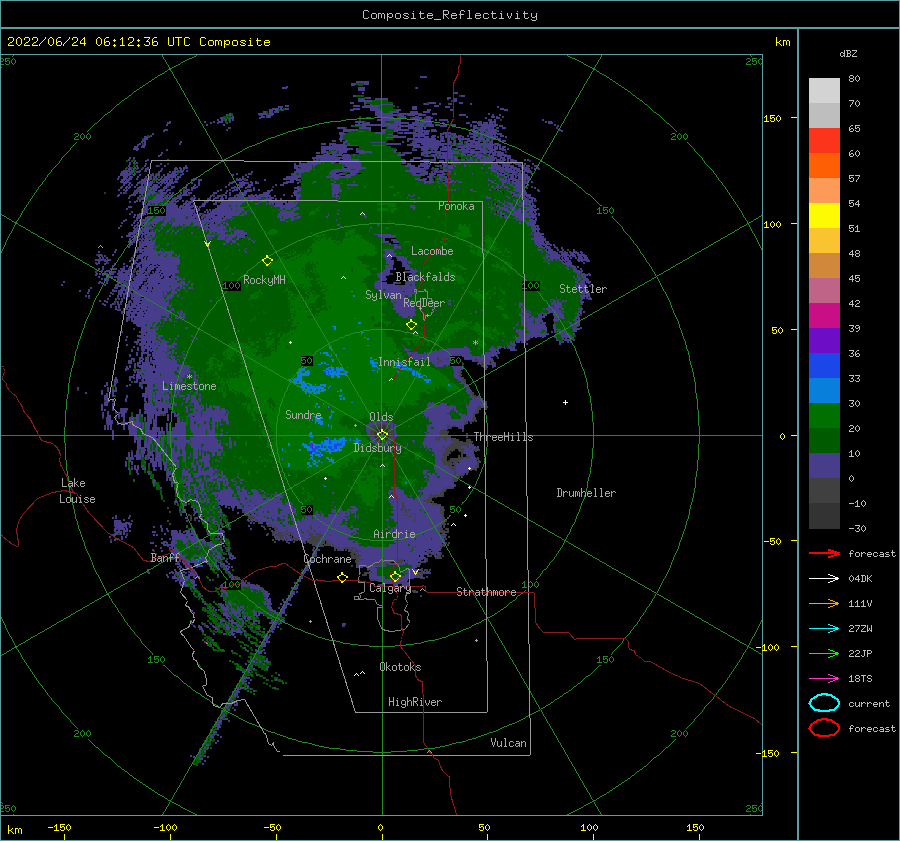Select the 65 dBZ red color swatch
The width and height of the screenshot is (900, 841).
coord(824,141)
